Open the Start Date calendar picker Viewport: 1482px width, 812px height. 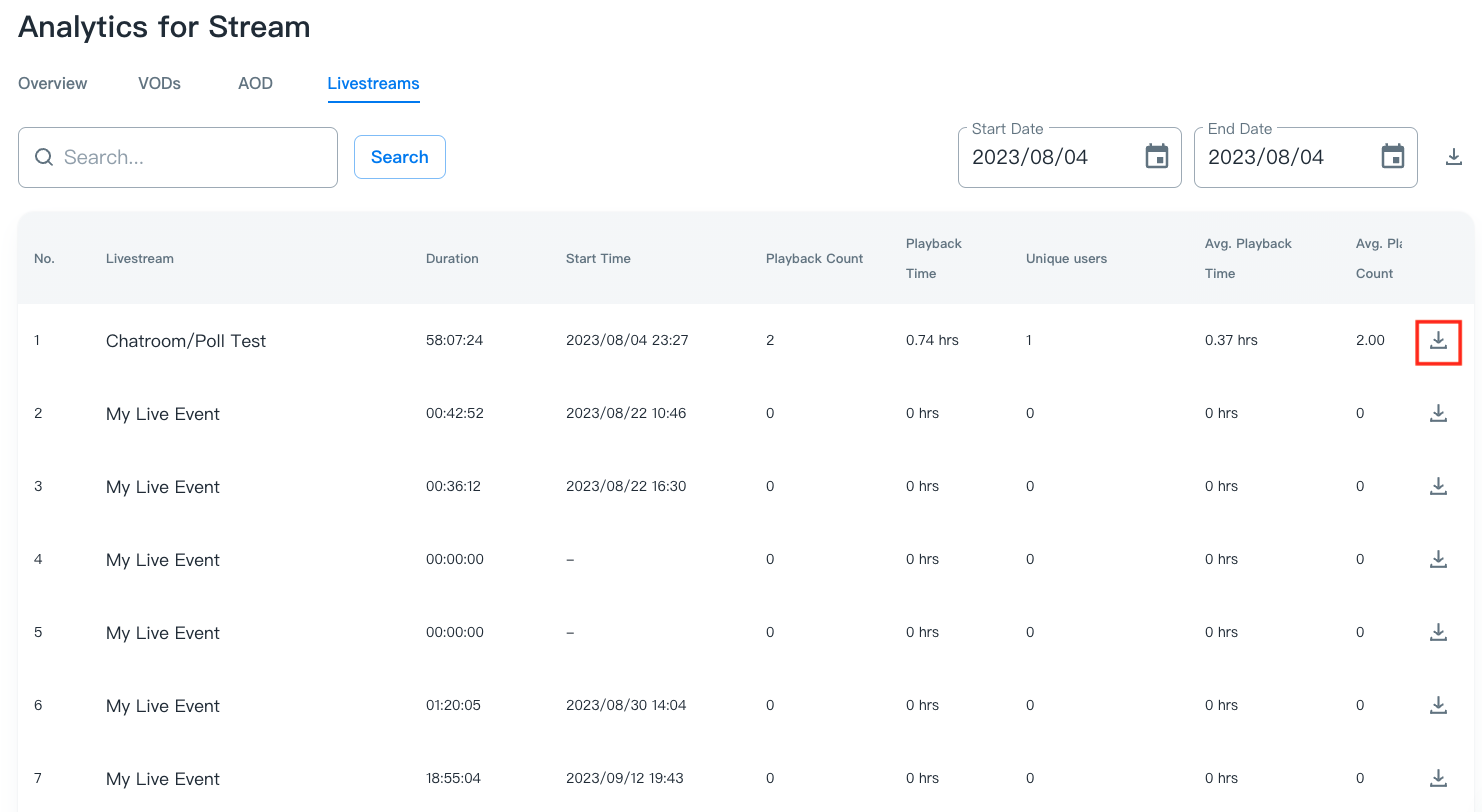[1156, 157]
